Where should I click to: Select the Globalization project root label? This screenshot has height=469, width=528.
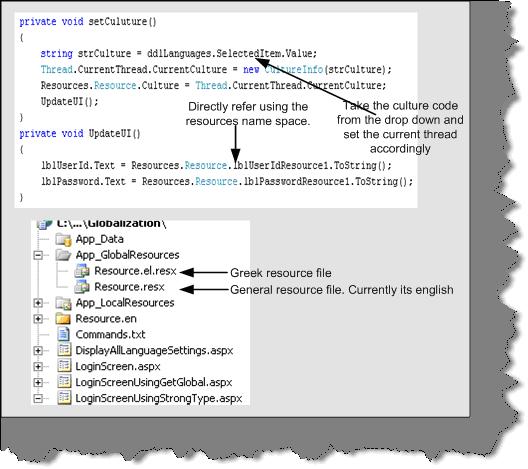point(111,224)
